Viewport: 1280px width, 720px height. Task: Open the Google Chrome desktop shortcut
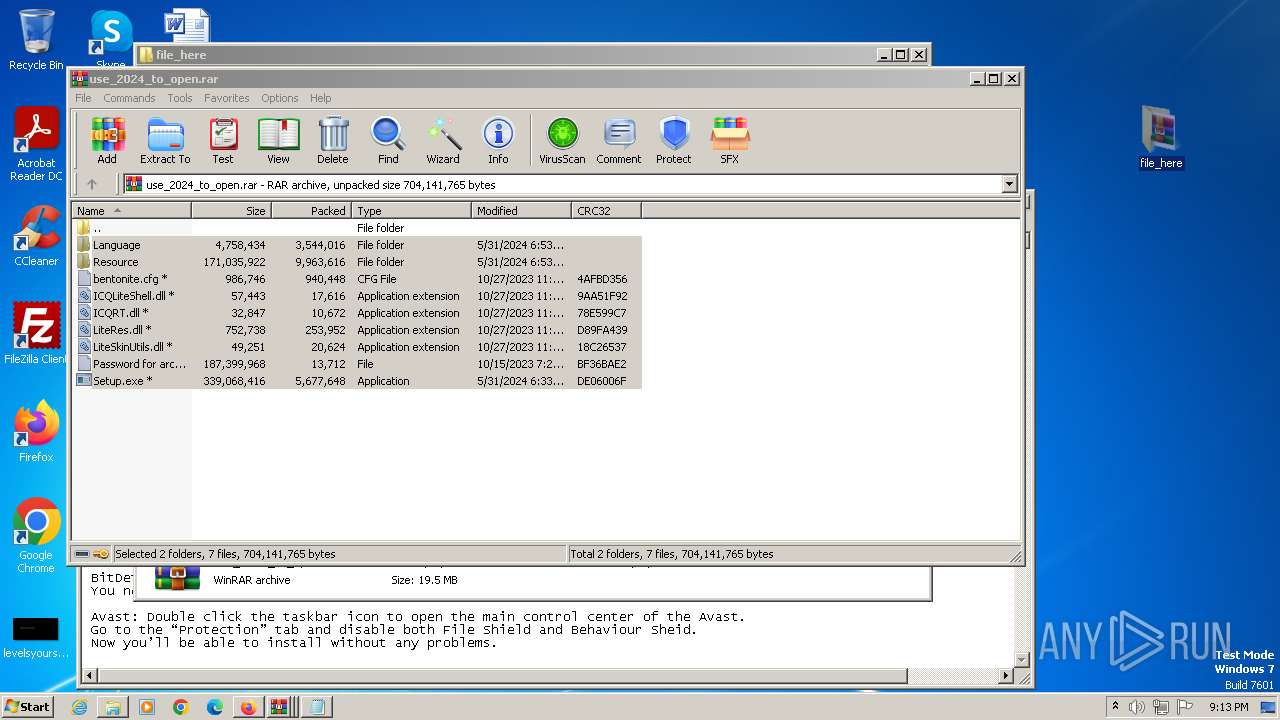tap(36, 536)
